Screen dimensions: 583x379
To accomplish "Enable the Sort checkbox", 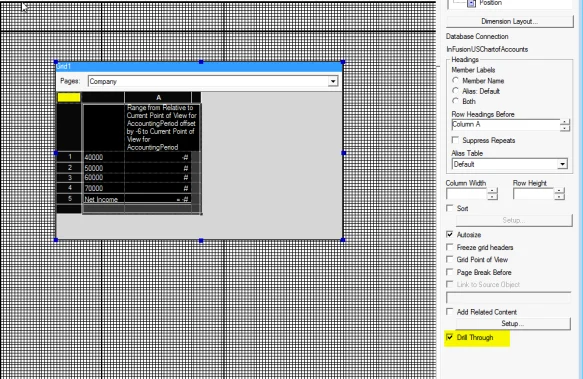I will click(450, 208).
